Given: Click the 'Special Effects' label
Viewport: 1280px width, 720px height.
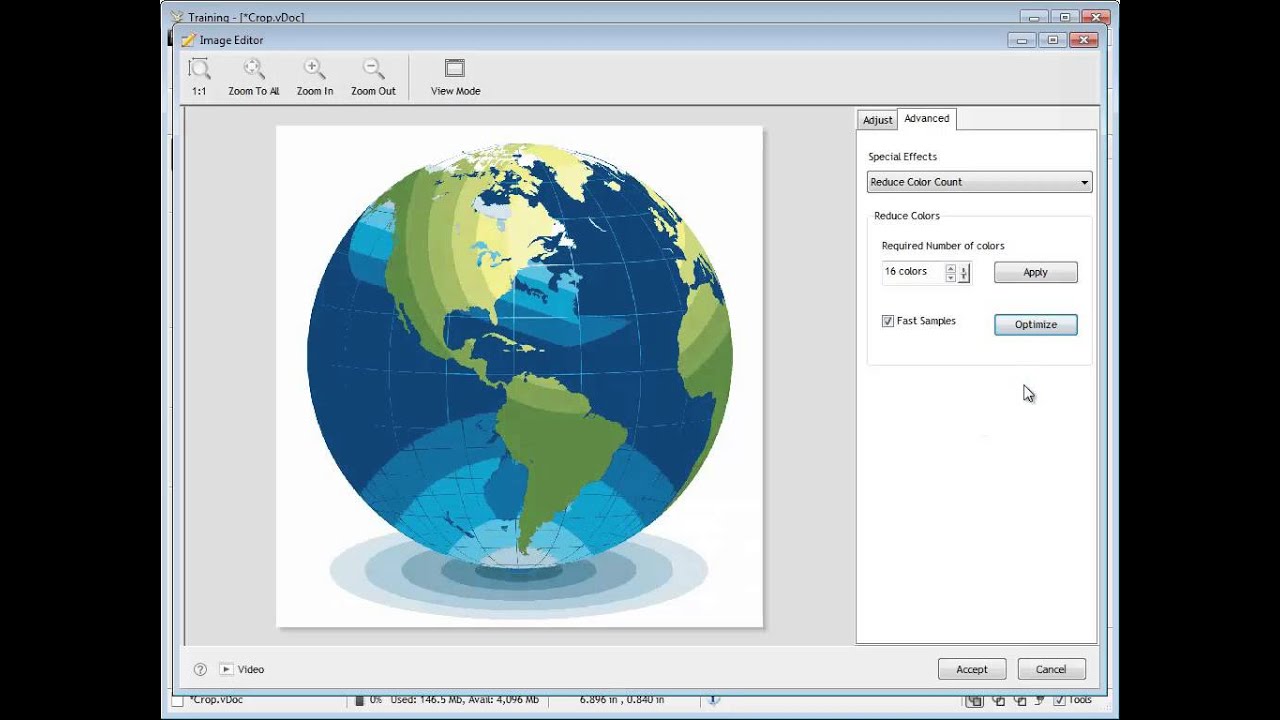Looking at the screenshot, I should tap(902, 157).
